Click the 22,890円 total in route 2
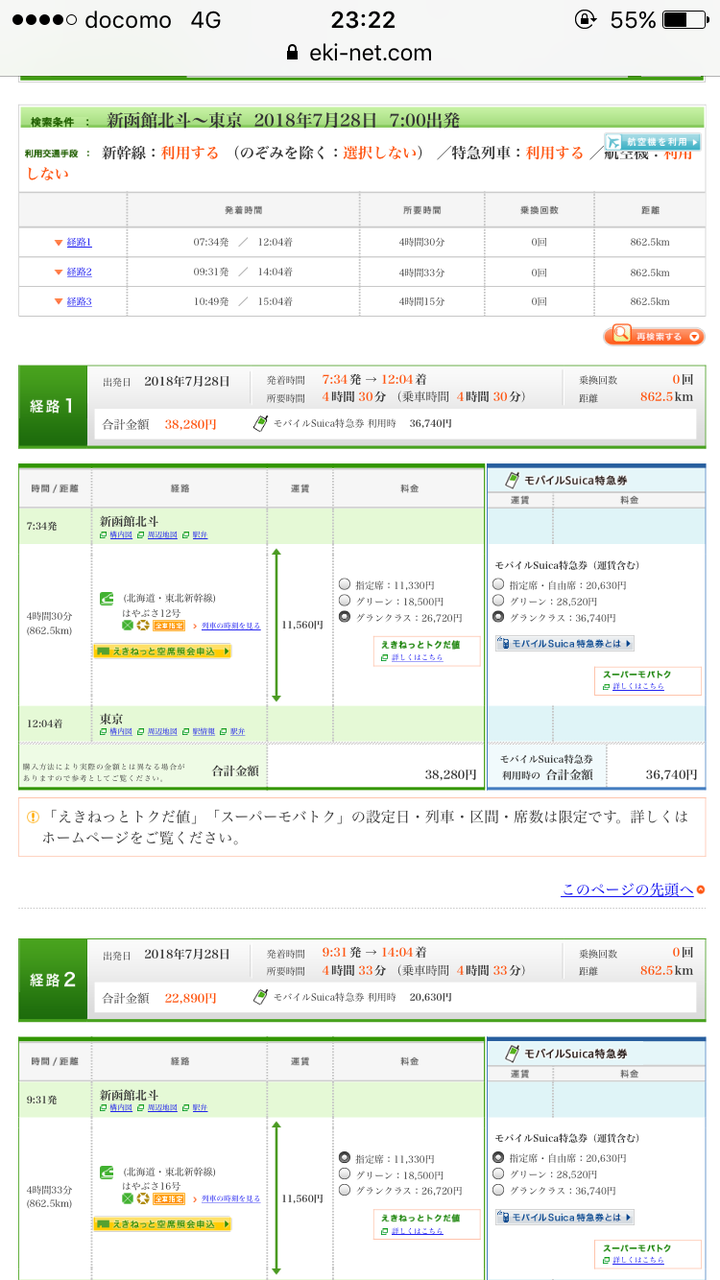Screen dimensions: 720x1280 click(x=190, y=997)
